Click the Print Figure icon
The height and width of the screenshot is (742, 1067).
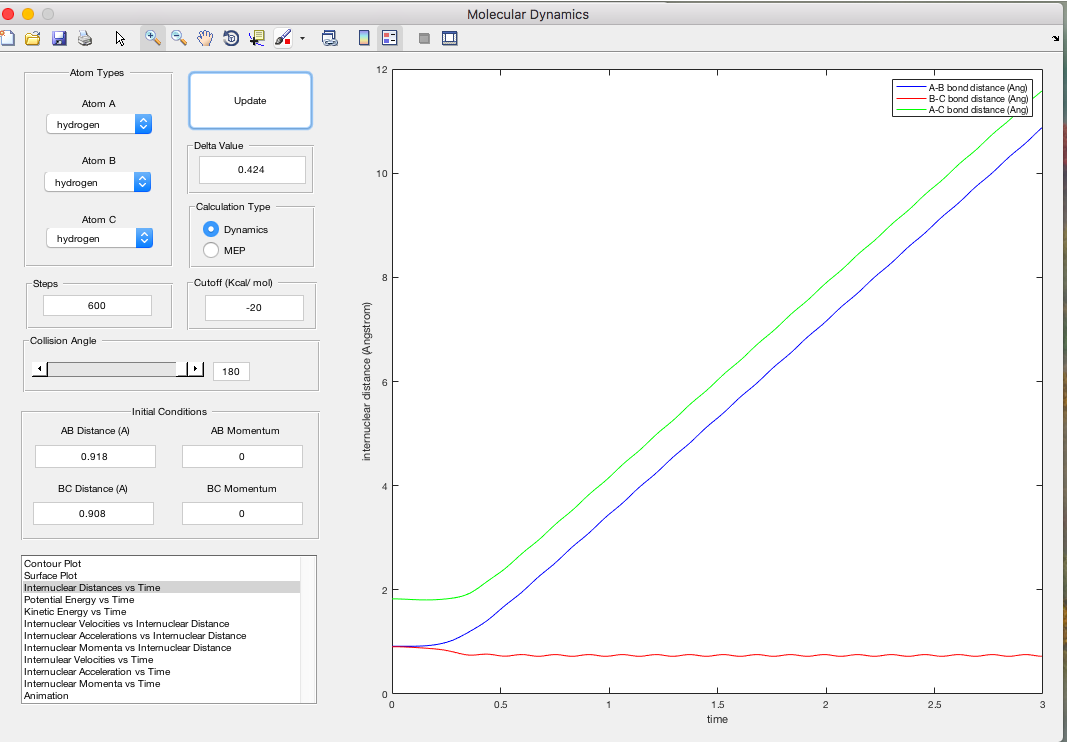(x=85, y=38)
